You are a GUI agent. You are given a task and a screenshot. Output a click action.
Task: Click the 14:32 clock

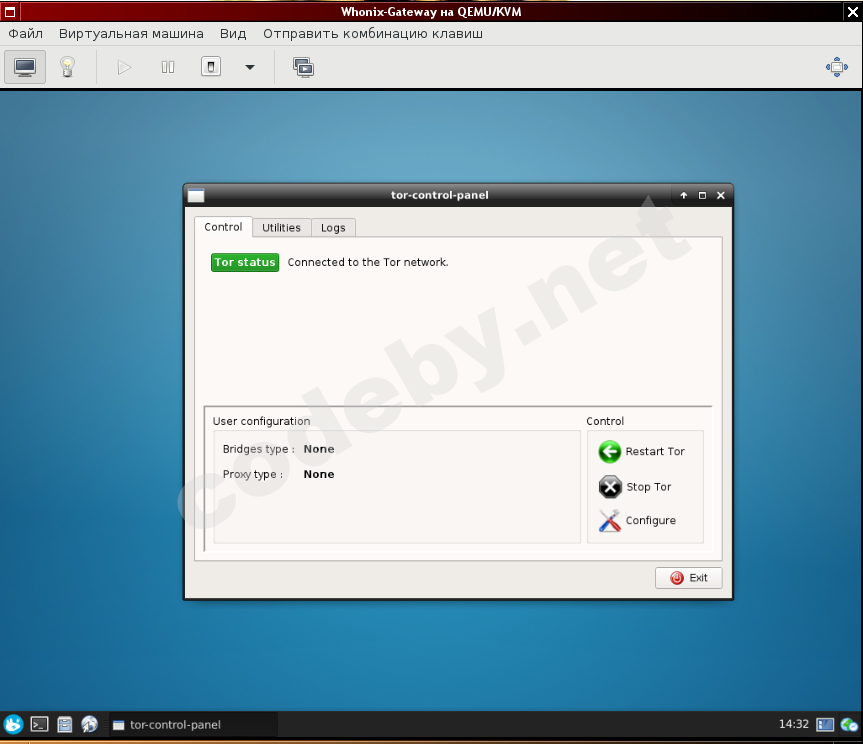(794, 724)
